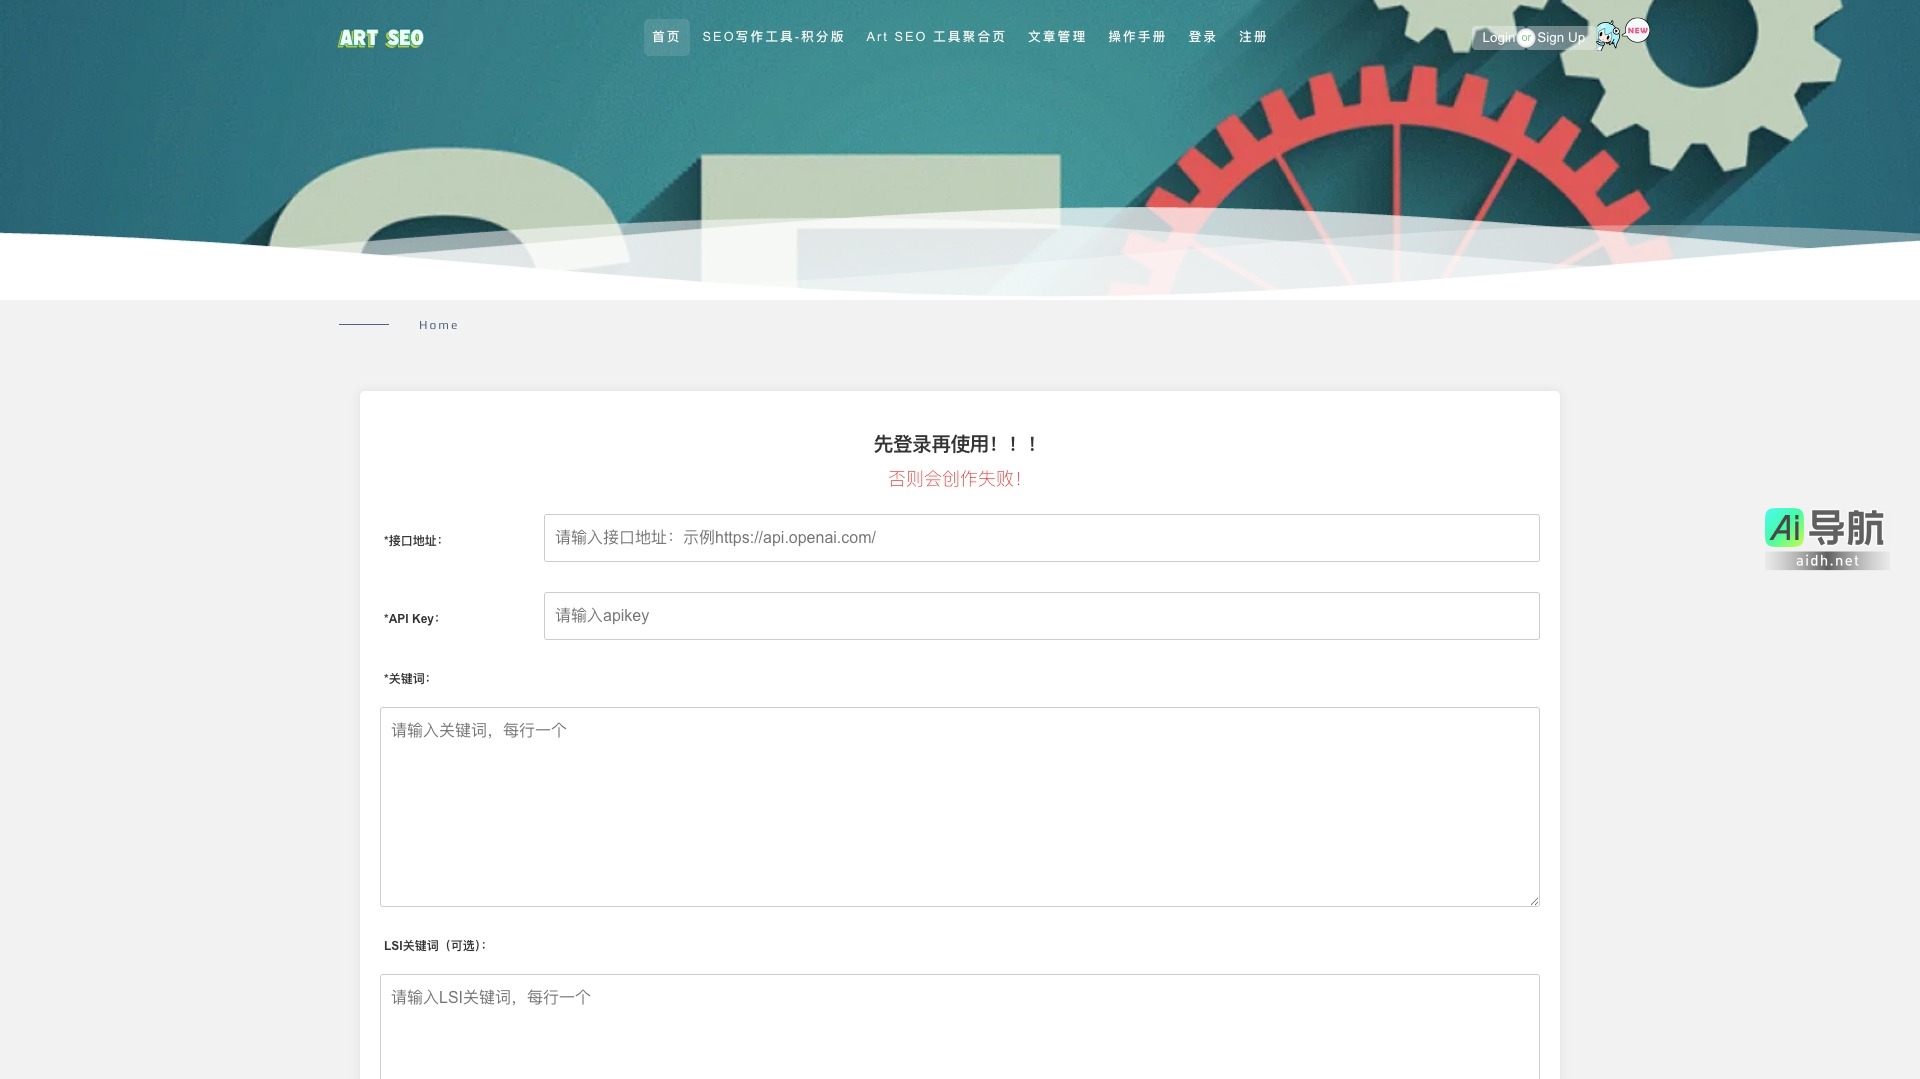Click the 登录 navigation item

coord(1202,36)
